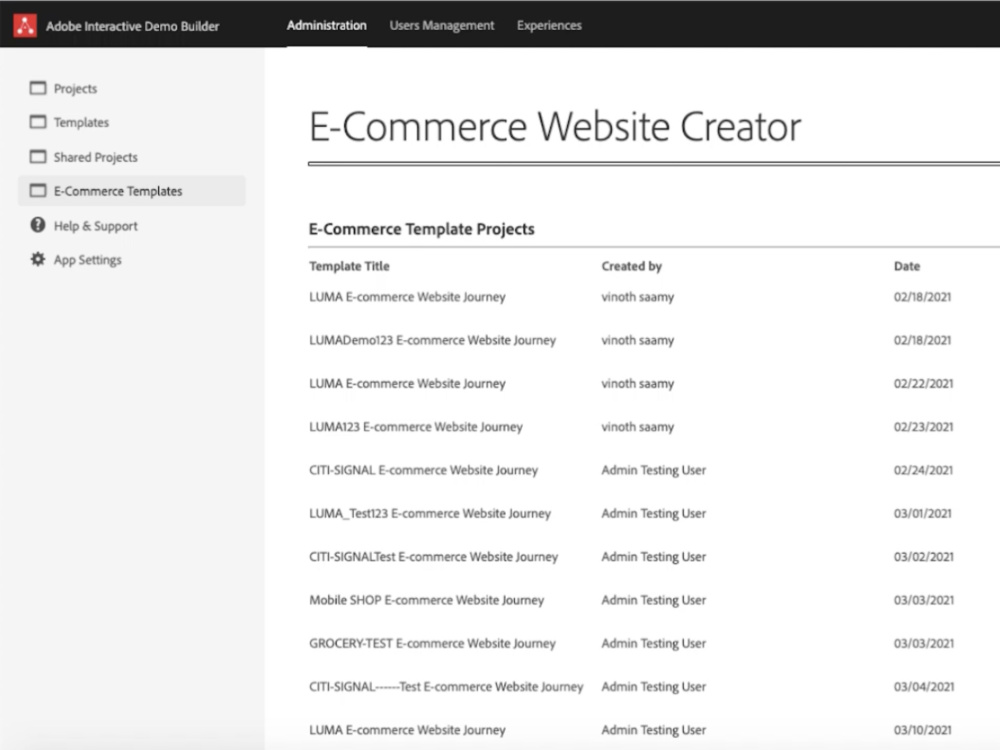1000x750 pixels.
Task: Open LUMA_Test123 E-commerce Website Journey
Action: [x=430, y=513]
